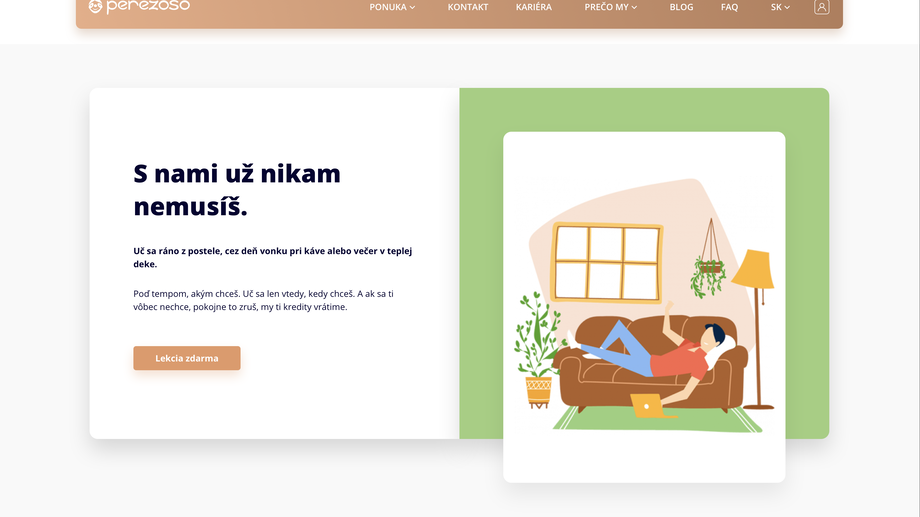Choose the SK language label
This screenshot has width=920, height=517.
(776, 7)
